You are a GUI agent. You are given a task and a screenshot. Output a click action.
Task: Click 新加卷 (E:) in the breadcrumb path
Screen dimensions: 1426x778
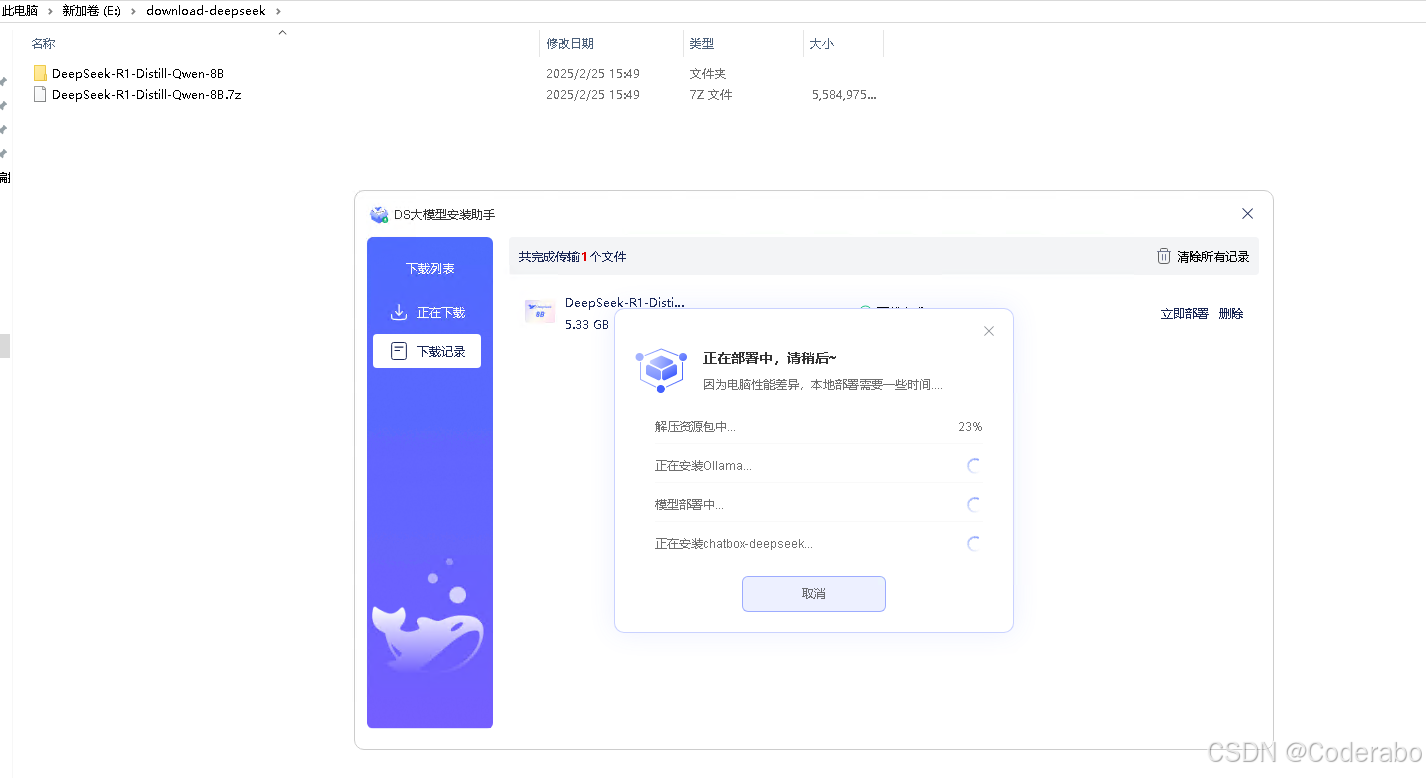(91, 11)
